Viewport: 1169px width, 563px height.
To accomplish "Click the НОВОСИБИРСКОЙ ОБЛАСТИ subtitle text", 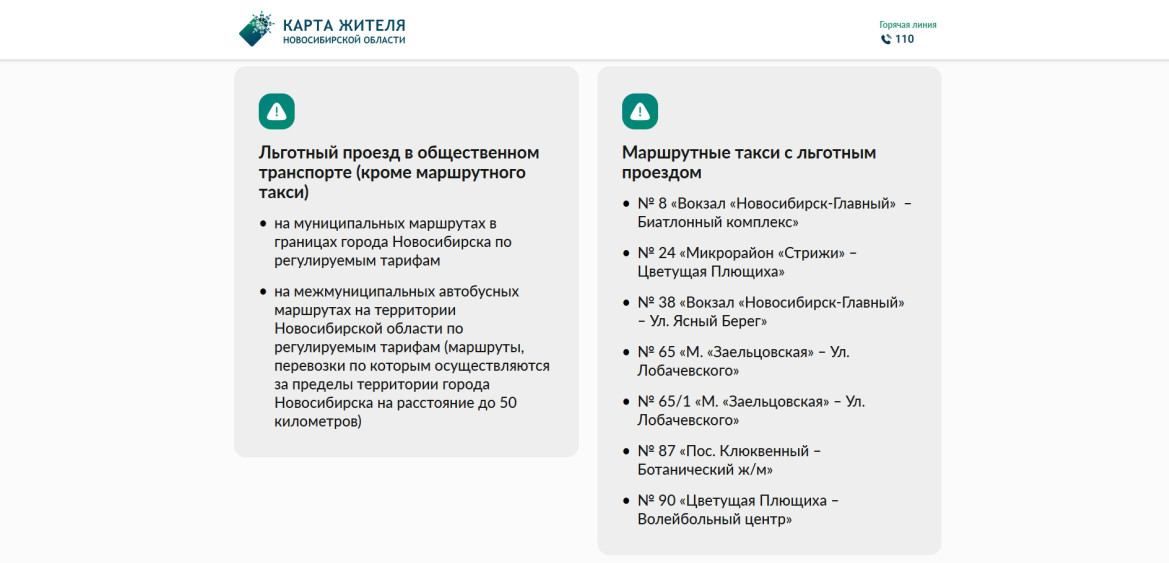I will pos(344,40).
